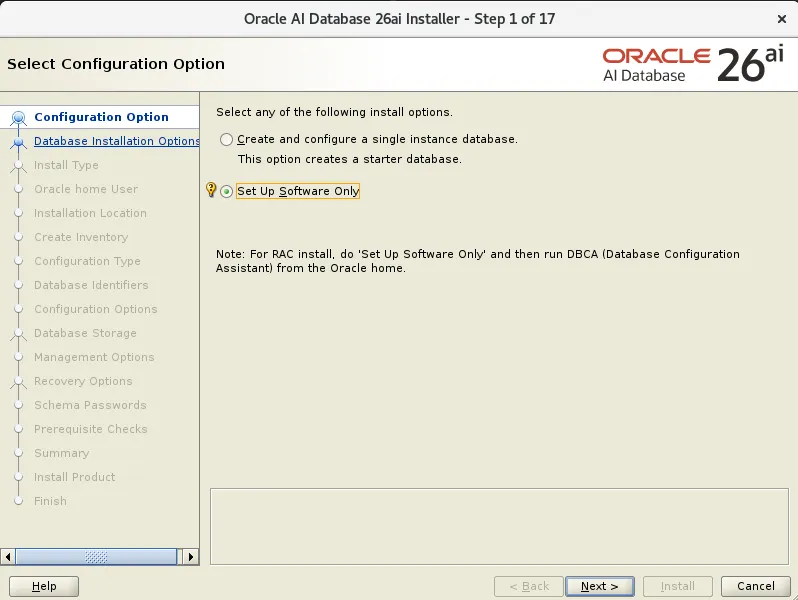798x600 pixels.
Task: Click the Prerequisite Checks step label
Action: pyautogui.click(x=91, y=429)
